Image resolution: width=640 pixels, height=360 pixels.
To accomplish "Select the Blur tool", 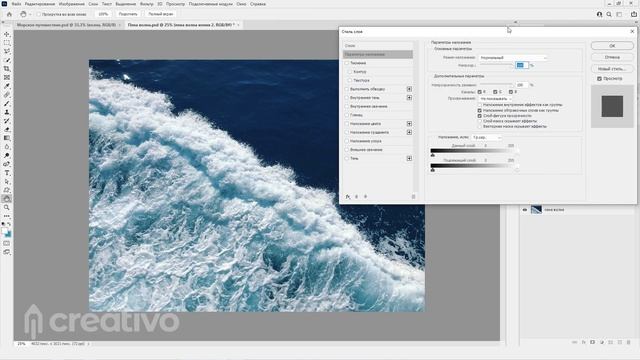I will pyautogui.click(x=7, y=147).
